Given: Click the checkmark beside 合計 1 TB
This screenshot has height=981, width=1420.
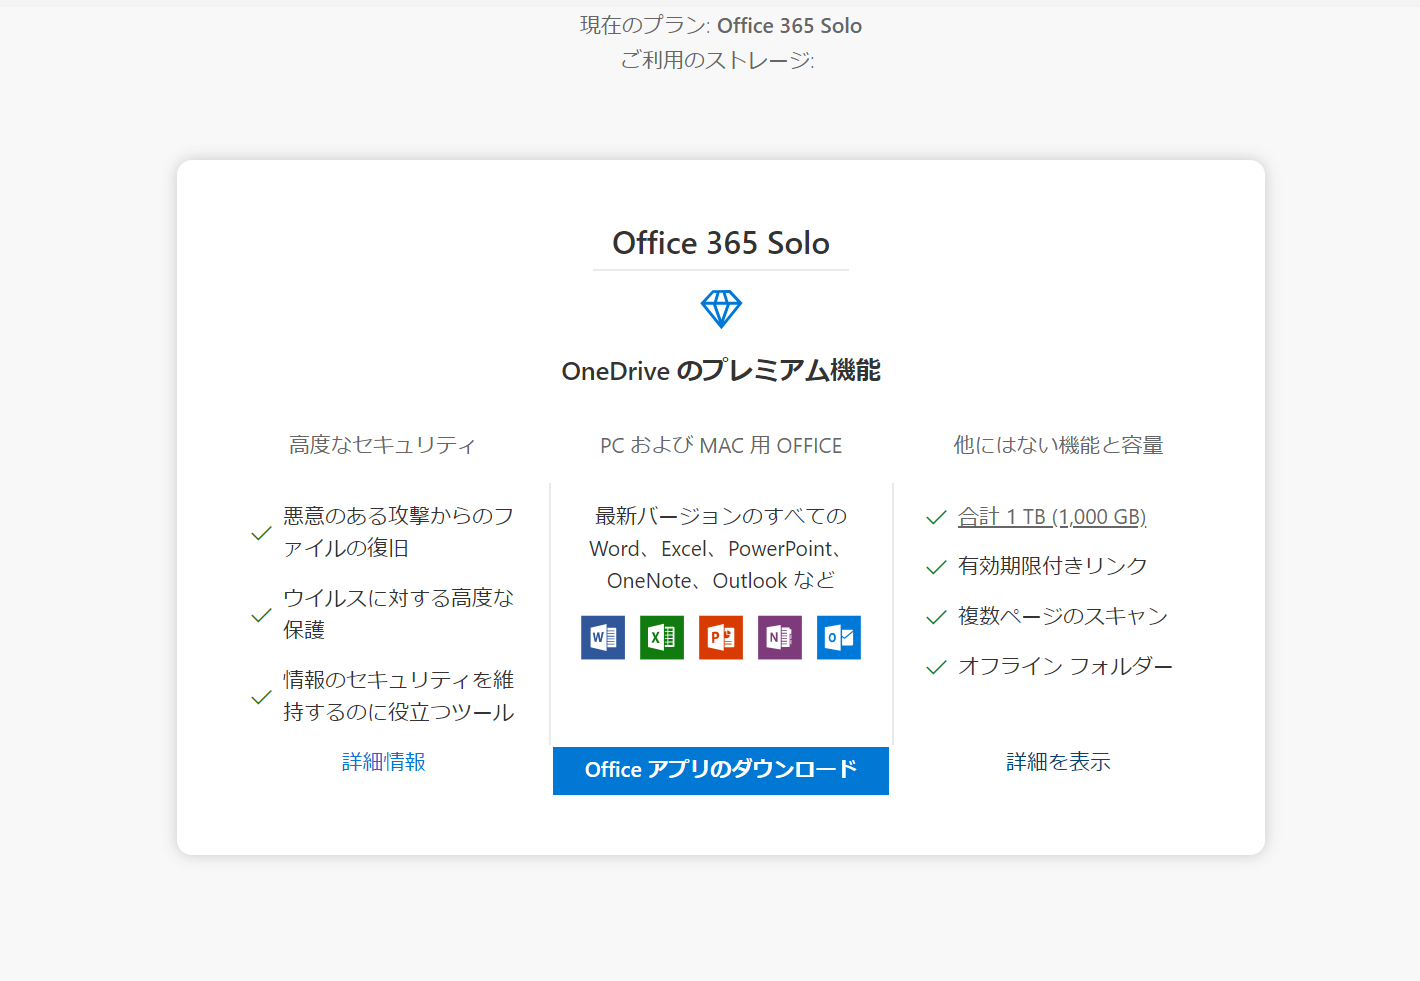Looking at the screenshot, I should pyautogui.click(x=936, y=517).
